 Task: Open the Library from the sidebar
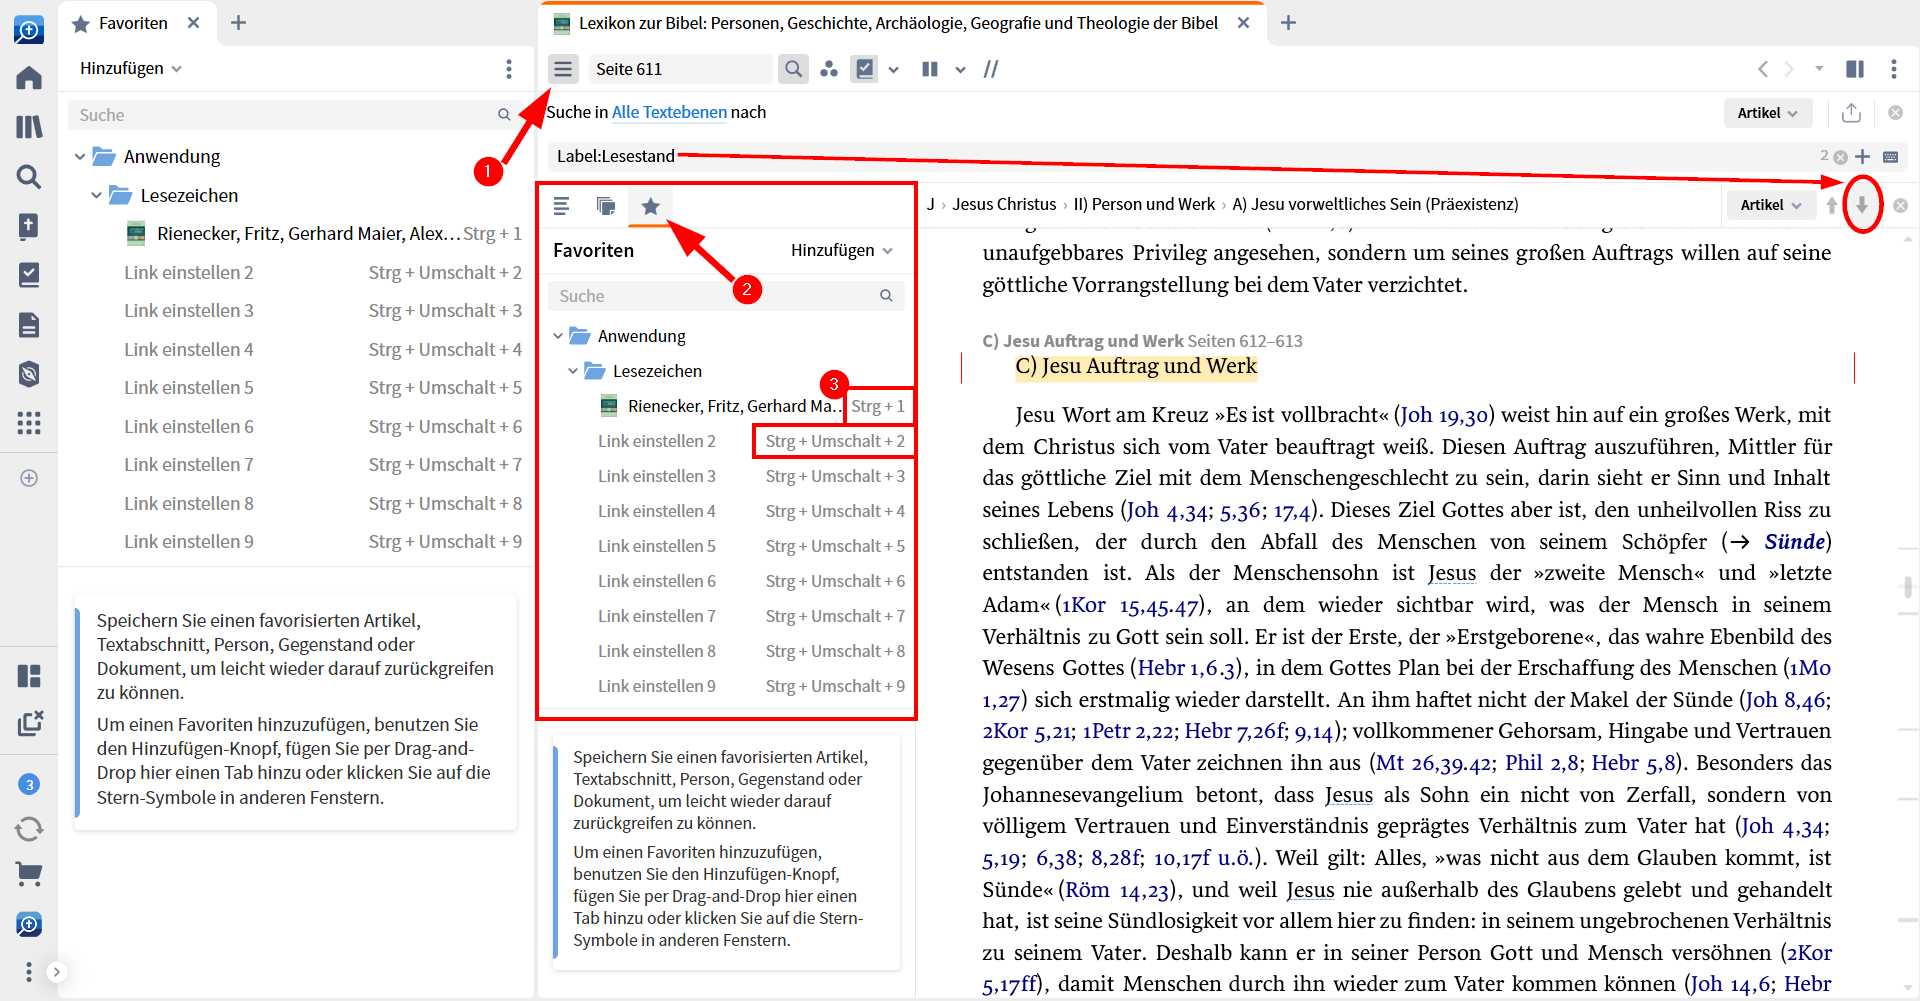pyautogui.click(x=29, y=127)
